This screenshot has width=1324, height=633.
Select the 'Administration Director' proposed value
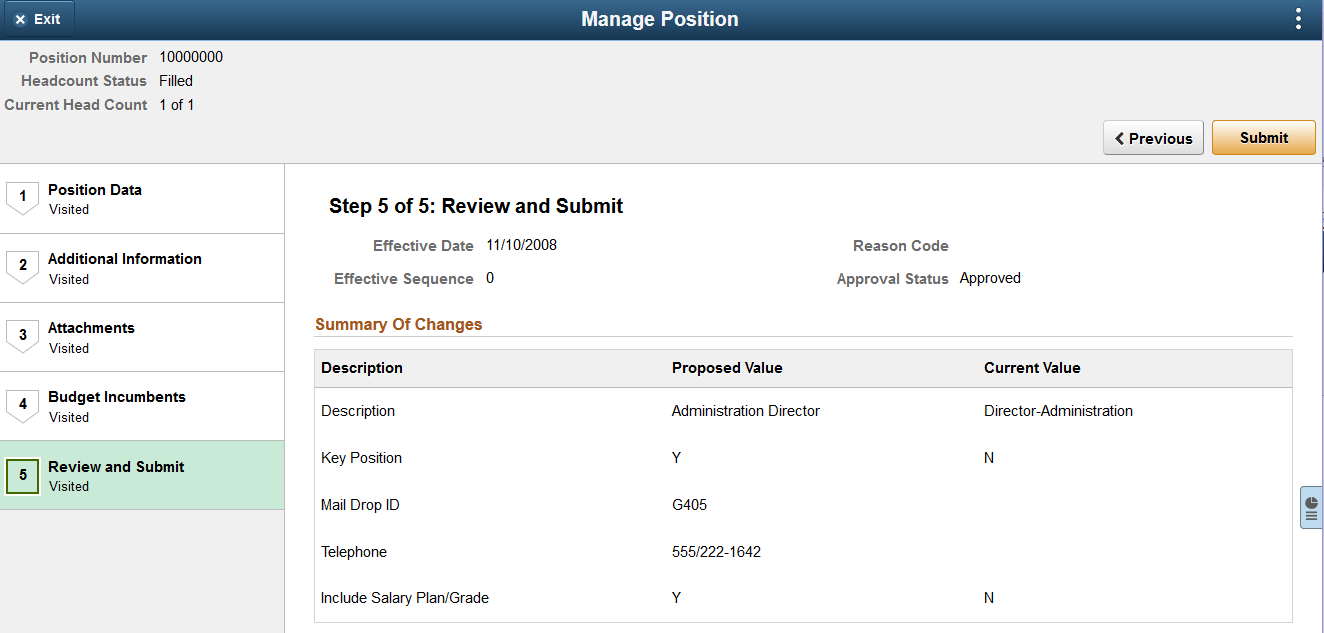click(x=746, y=411)
